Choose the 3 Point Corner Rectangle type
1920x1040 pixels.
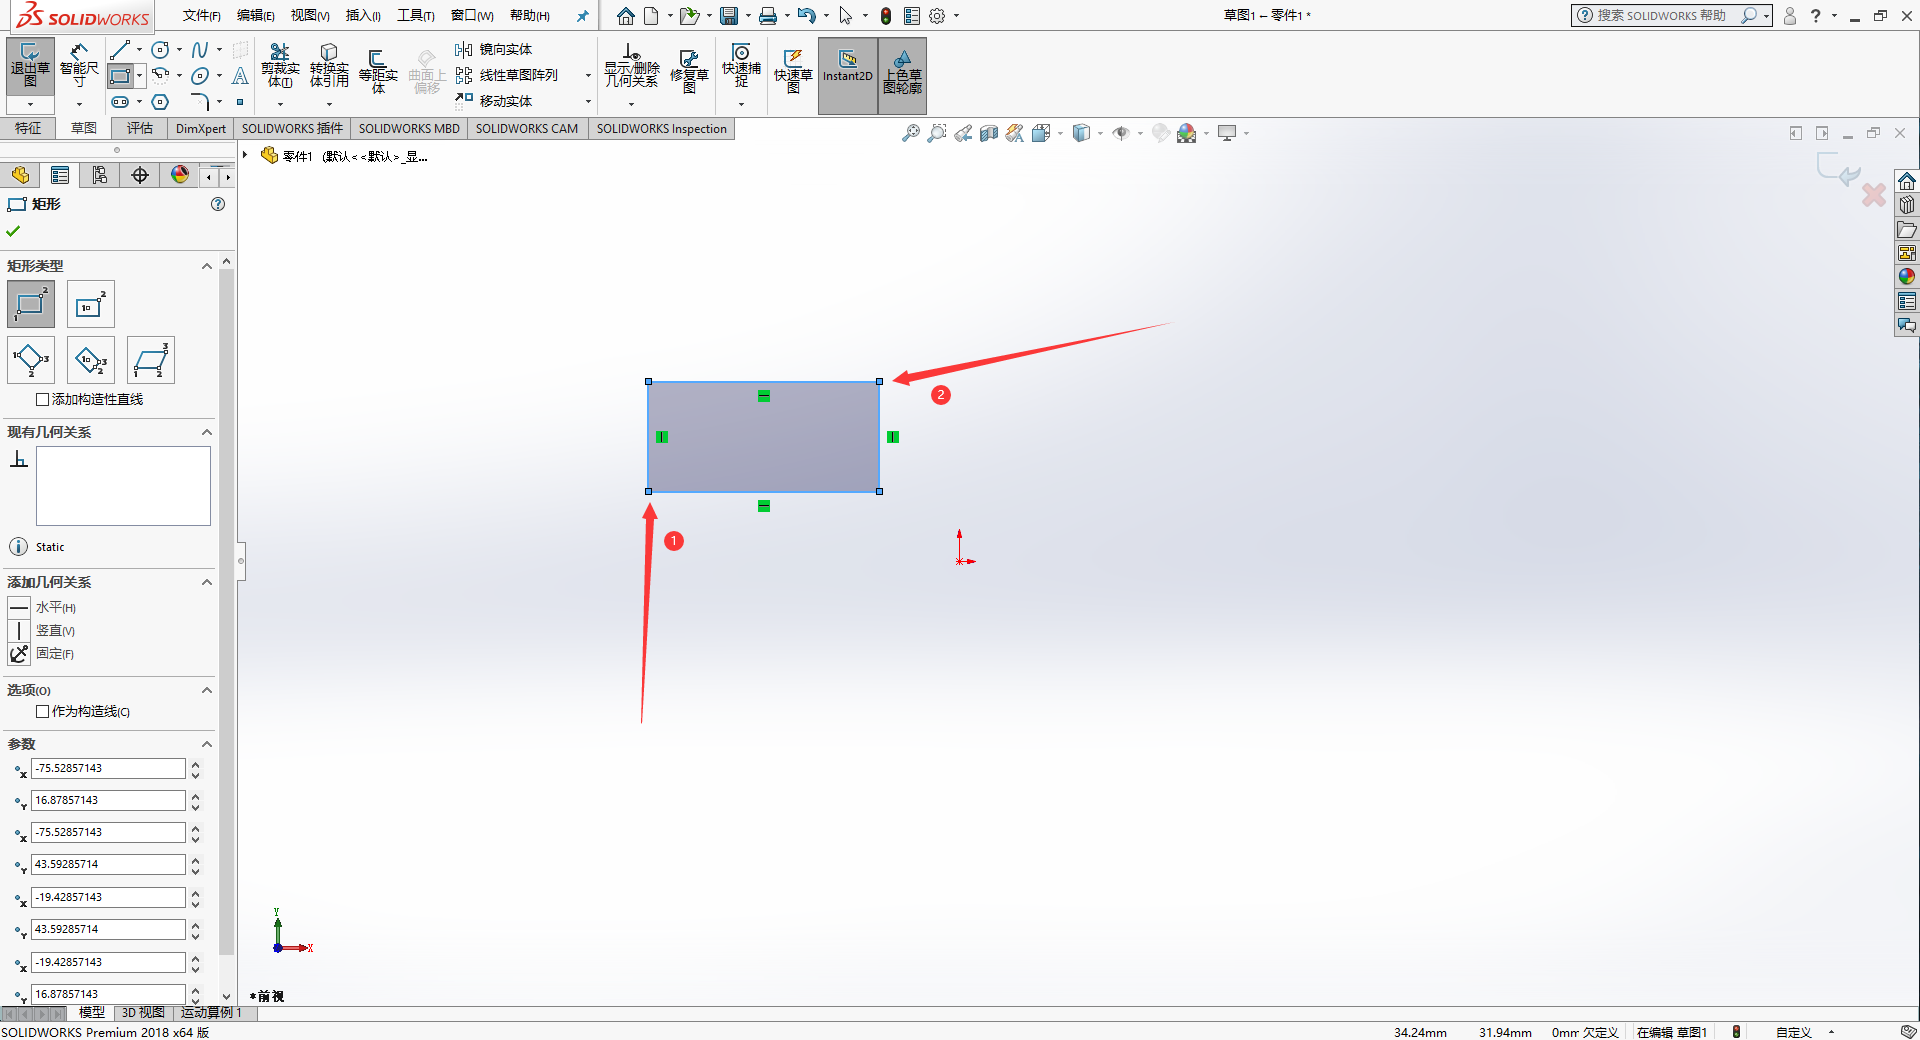(31, 360)
